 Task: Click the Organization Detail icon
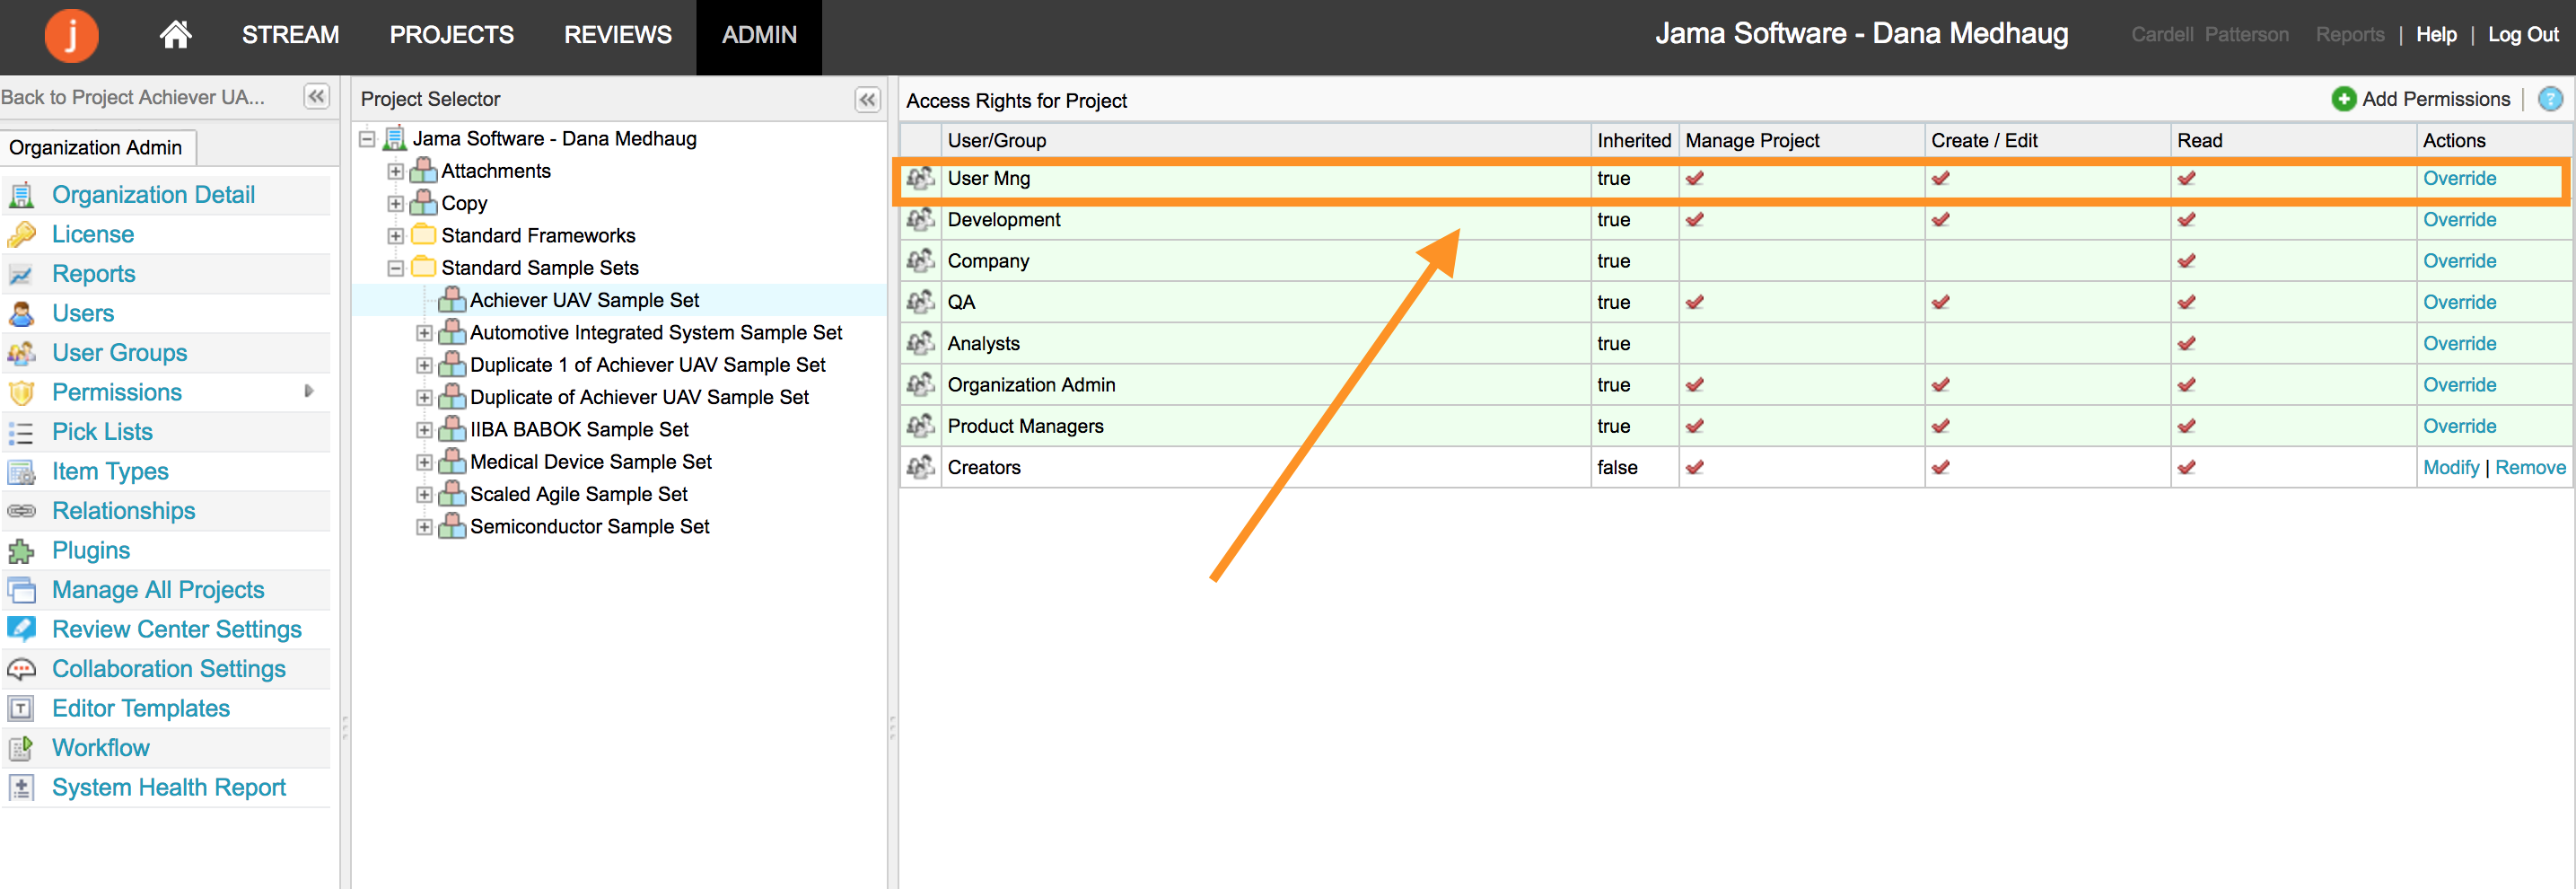tap(21, 195)
